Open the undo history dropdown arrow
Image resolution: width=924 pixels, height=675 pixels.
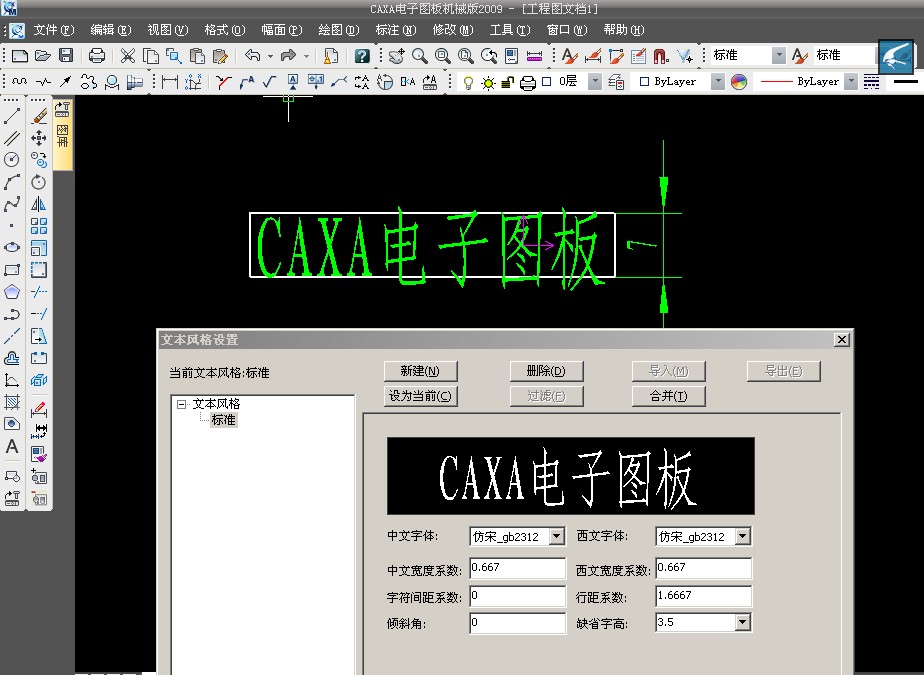[270, 56]
